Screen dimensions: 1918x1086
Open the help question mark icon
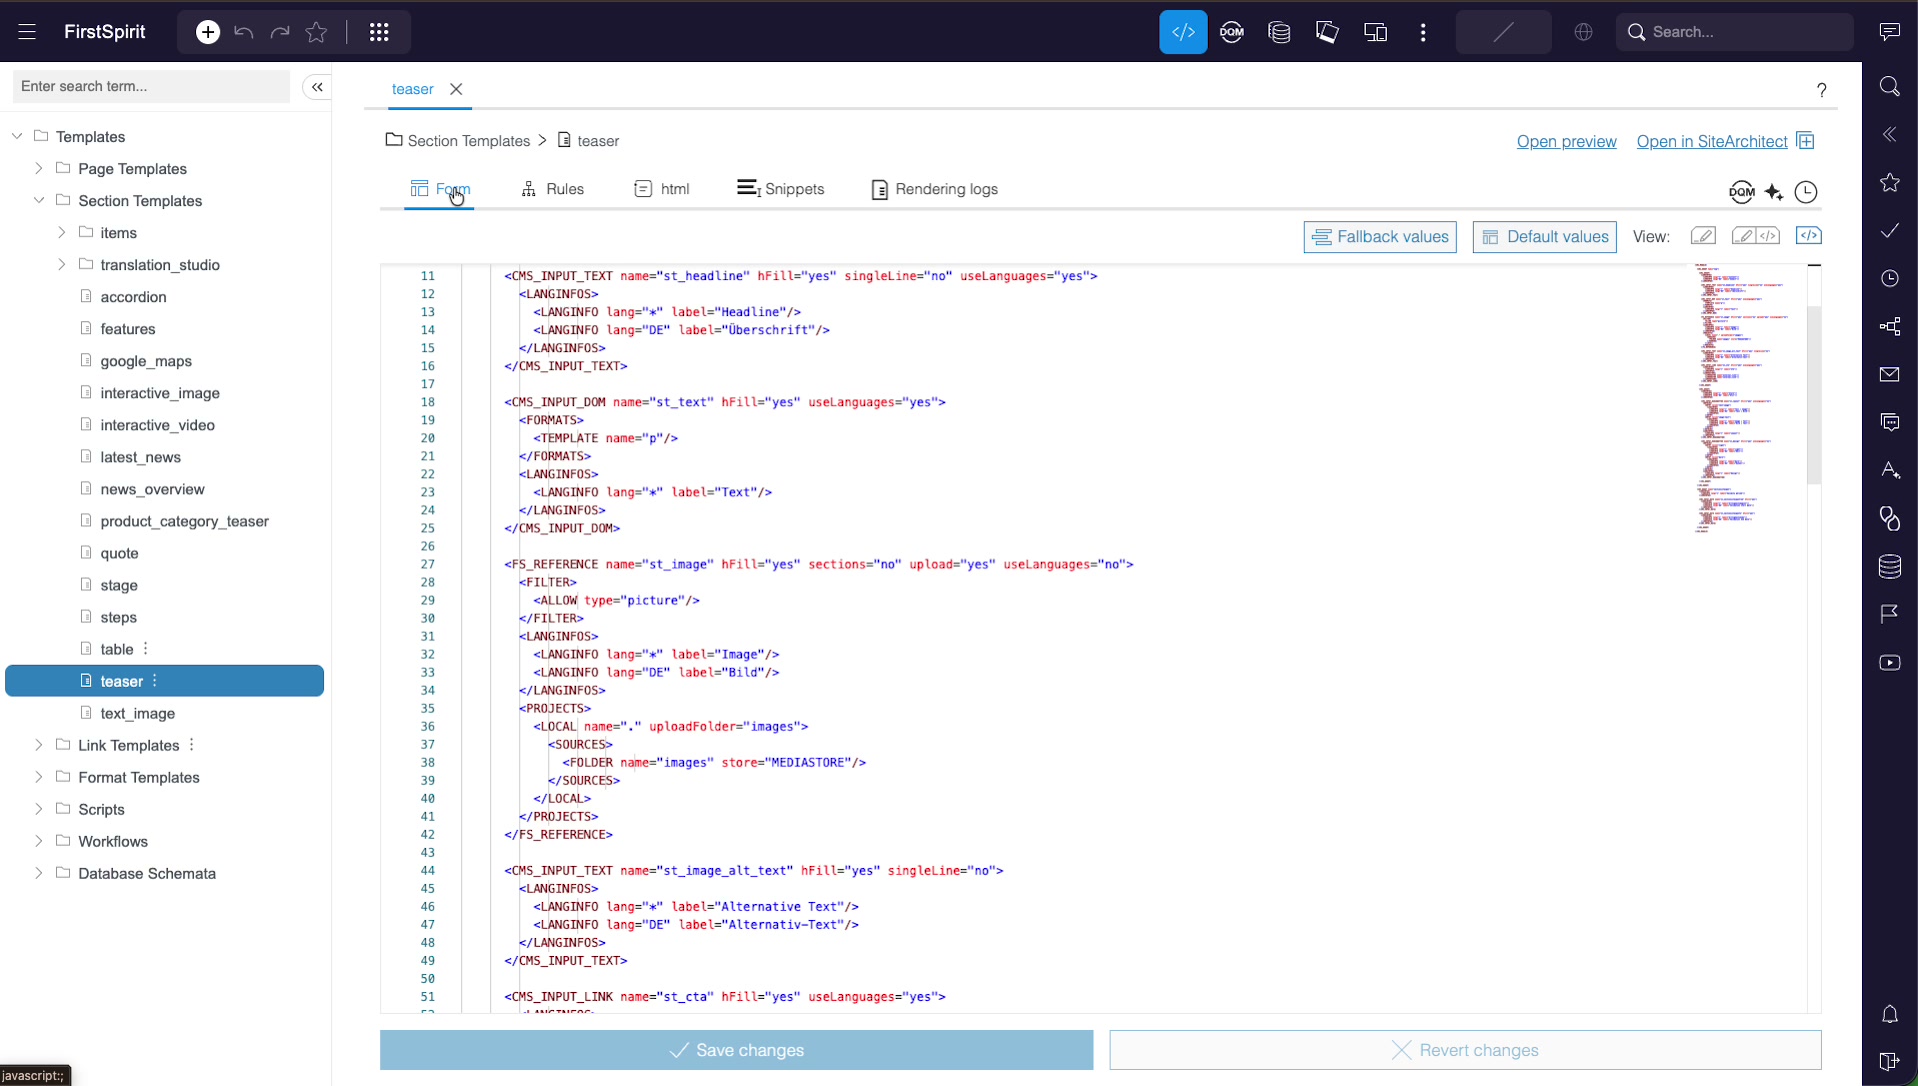coord(1822,90)
